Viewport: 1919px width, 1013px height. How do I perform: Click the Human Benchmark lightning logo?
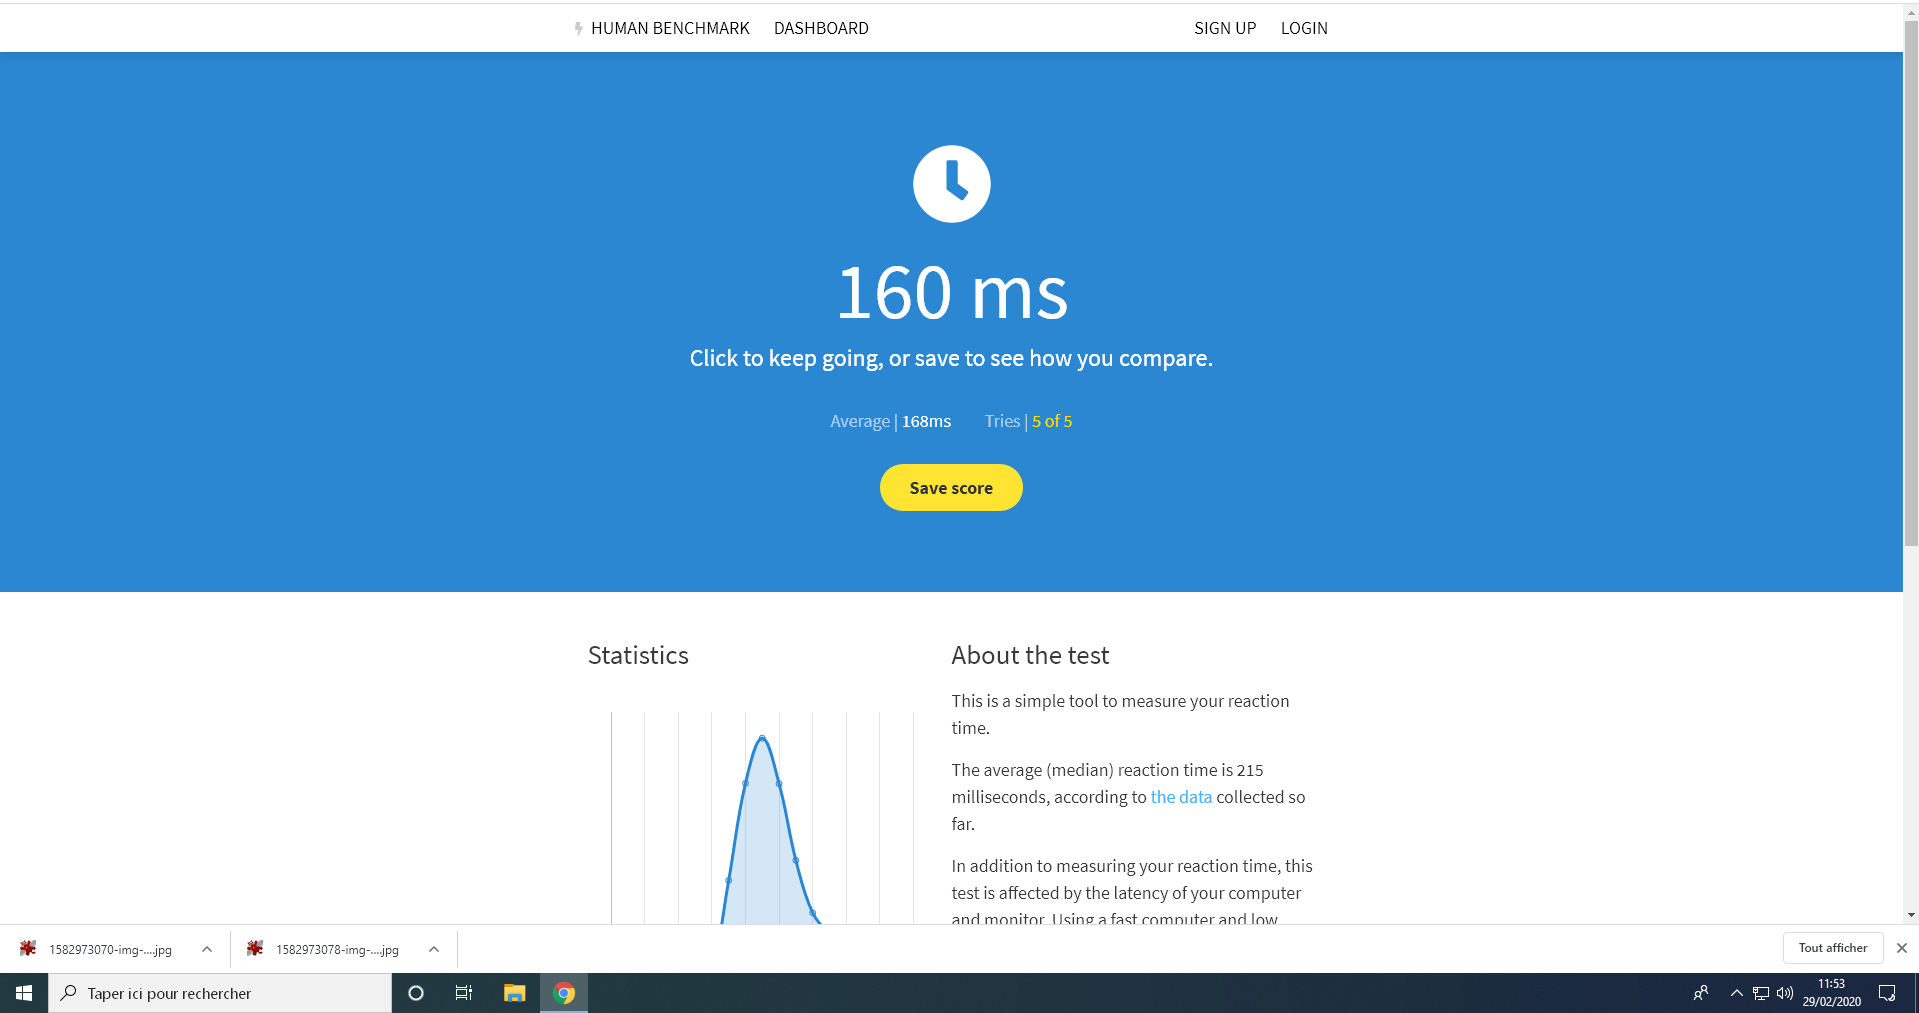coord(578,28)
